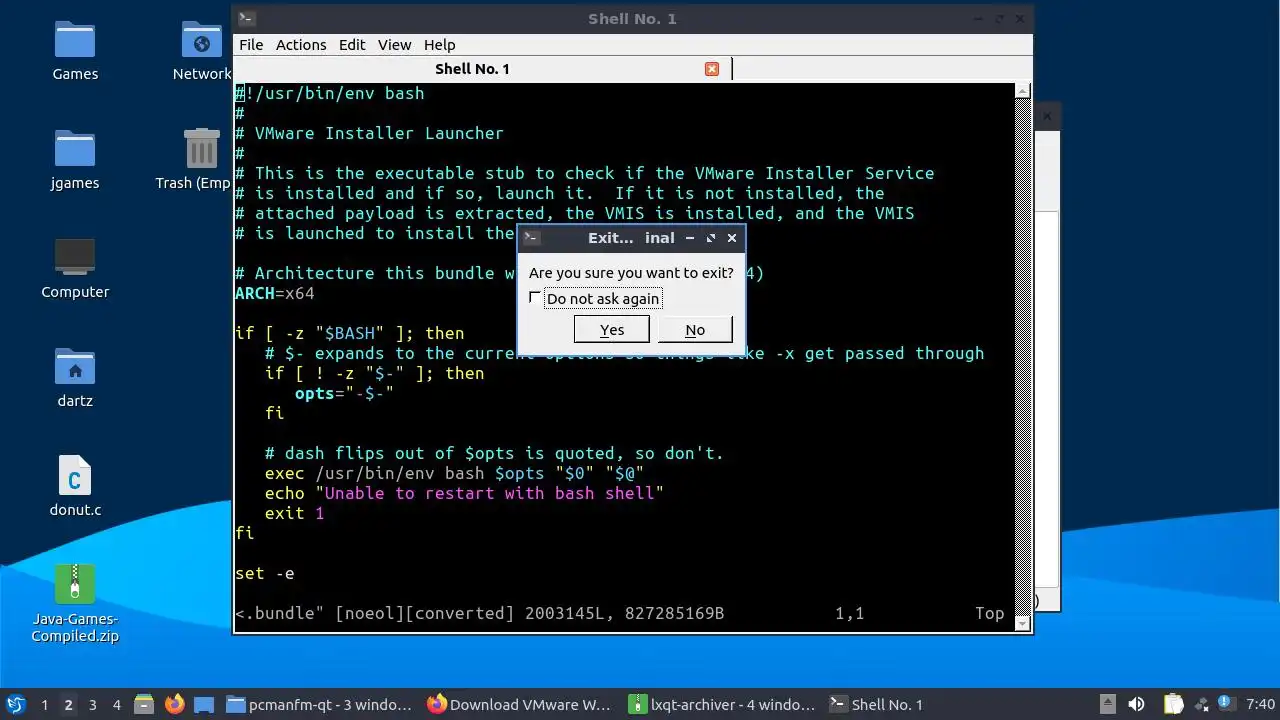
Task: Click the 'exit 1' line in terminal
Action: (295, 513)
